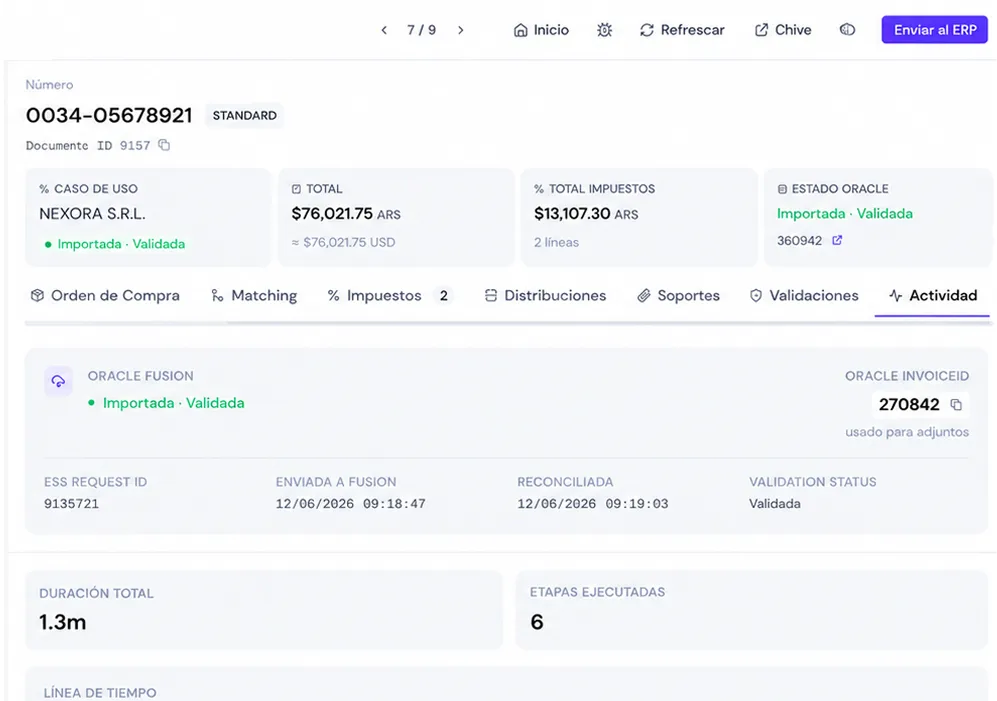Open the debug bug icon
The height and width of the screenshot is (701, 997).
tap(605, 30)
